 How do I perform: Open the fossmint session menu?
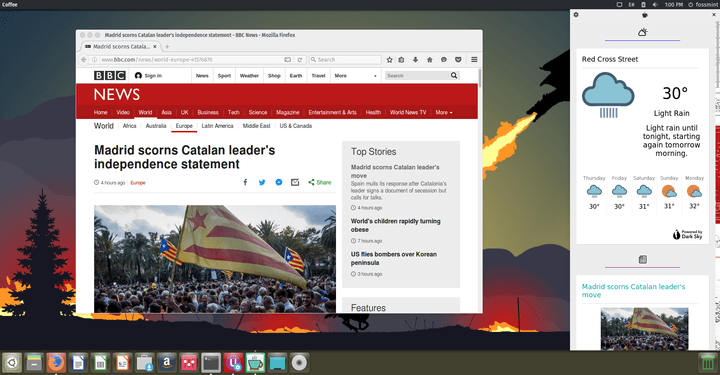[x=703, y=5]
